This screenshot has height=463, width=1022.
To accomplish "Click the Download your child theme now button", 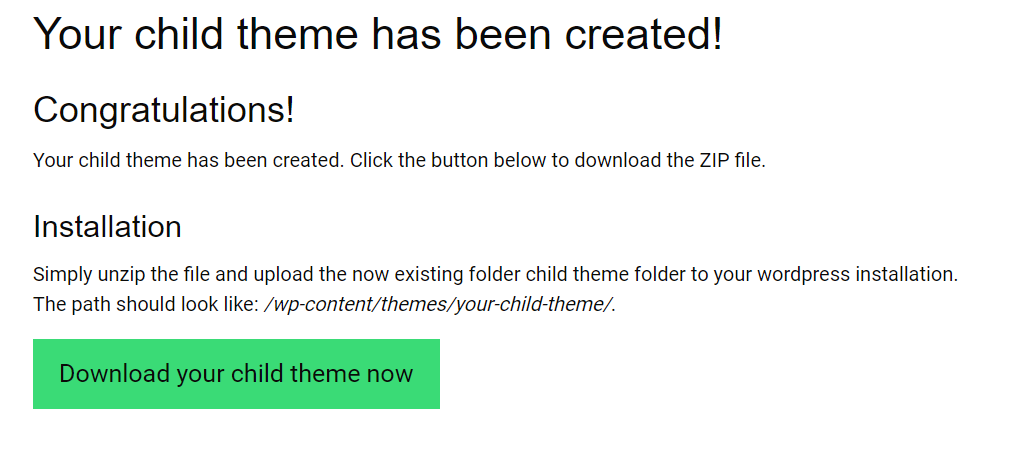I will (x=236, y=374).
